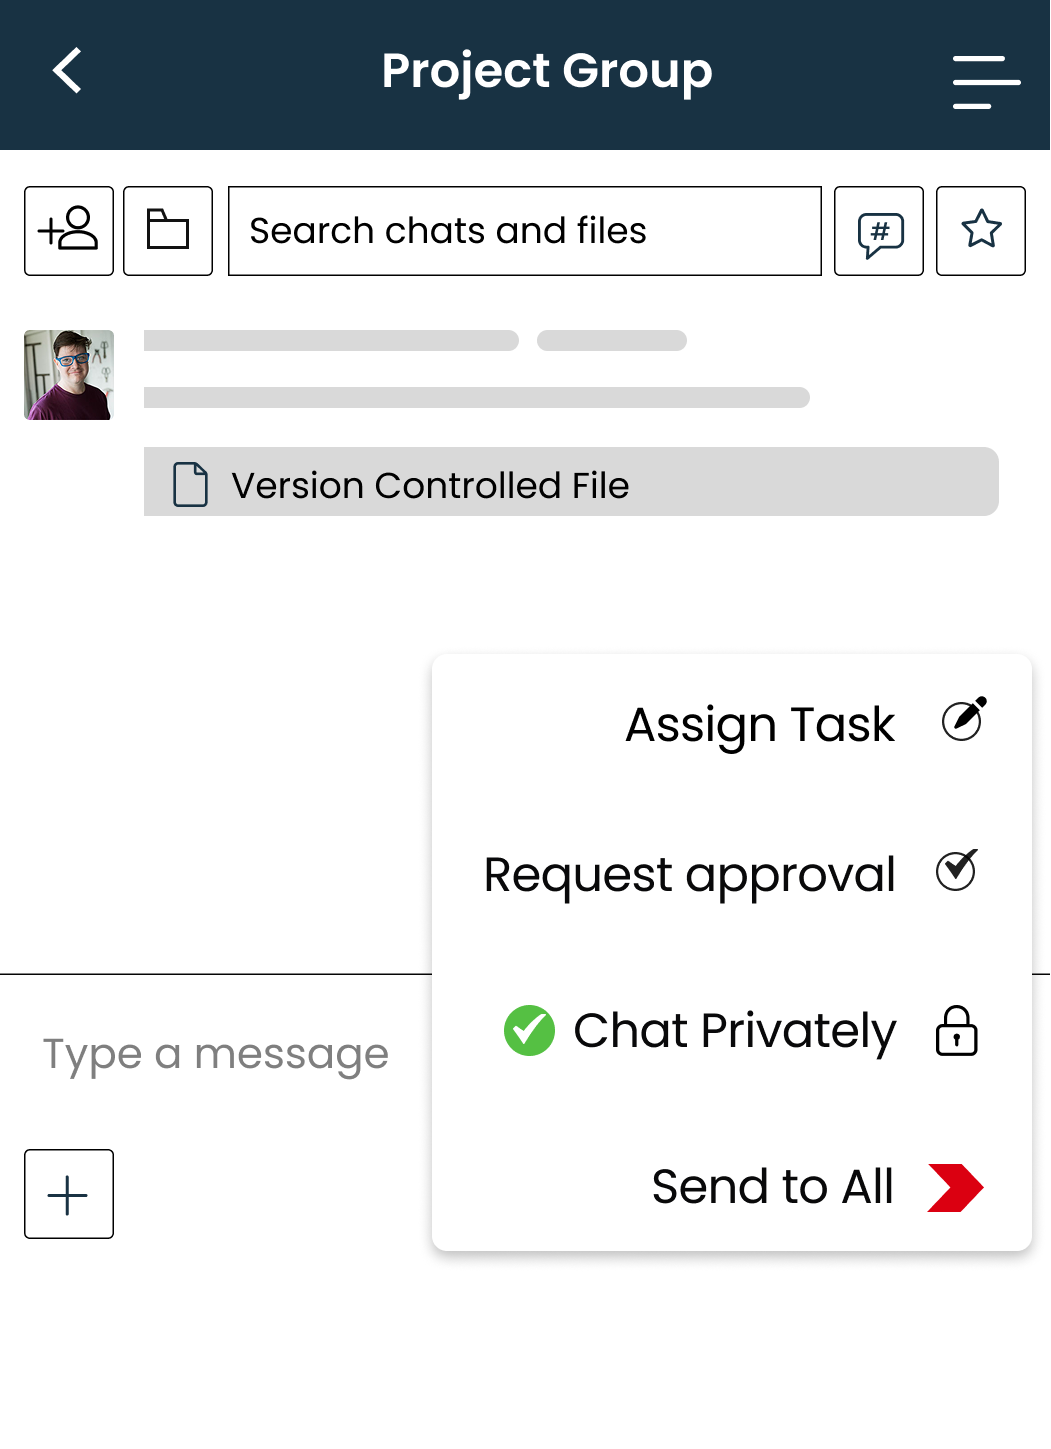This screenshot has height=1449, width=1051.
Task: Click the hashtag channel search icon
Action: [x=878, y=231]
